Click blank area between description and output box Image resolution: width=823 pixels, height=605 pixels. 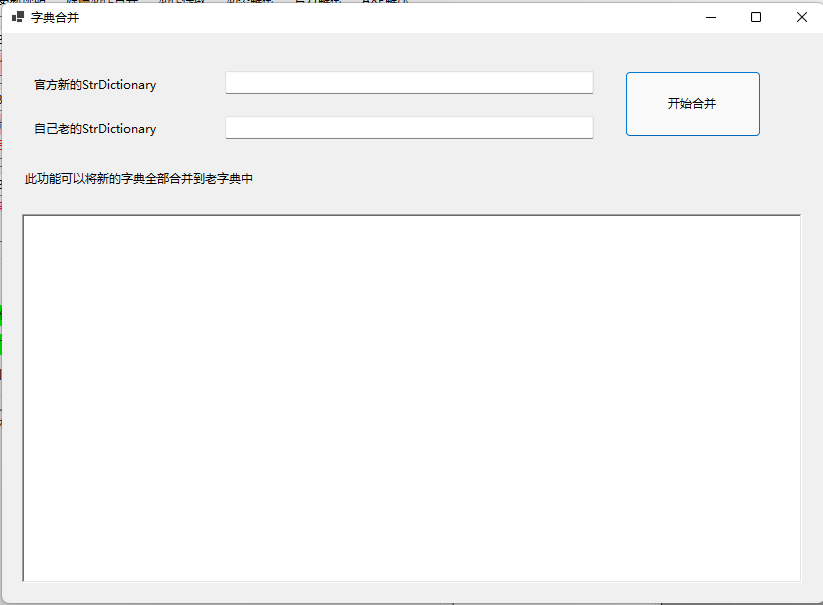(x=400, y=200)
